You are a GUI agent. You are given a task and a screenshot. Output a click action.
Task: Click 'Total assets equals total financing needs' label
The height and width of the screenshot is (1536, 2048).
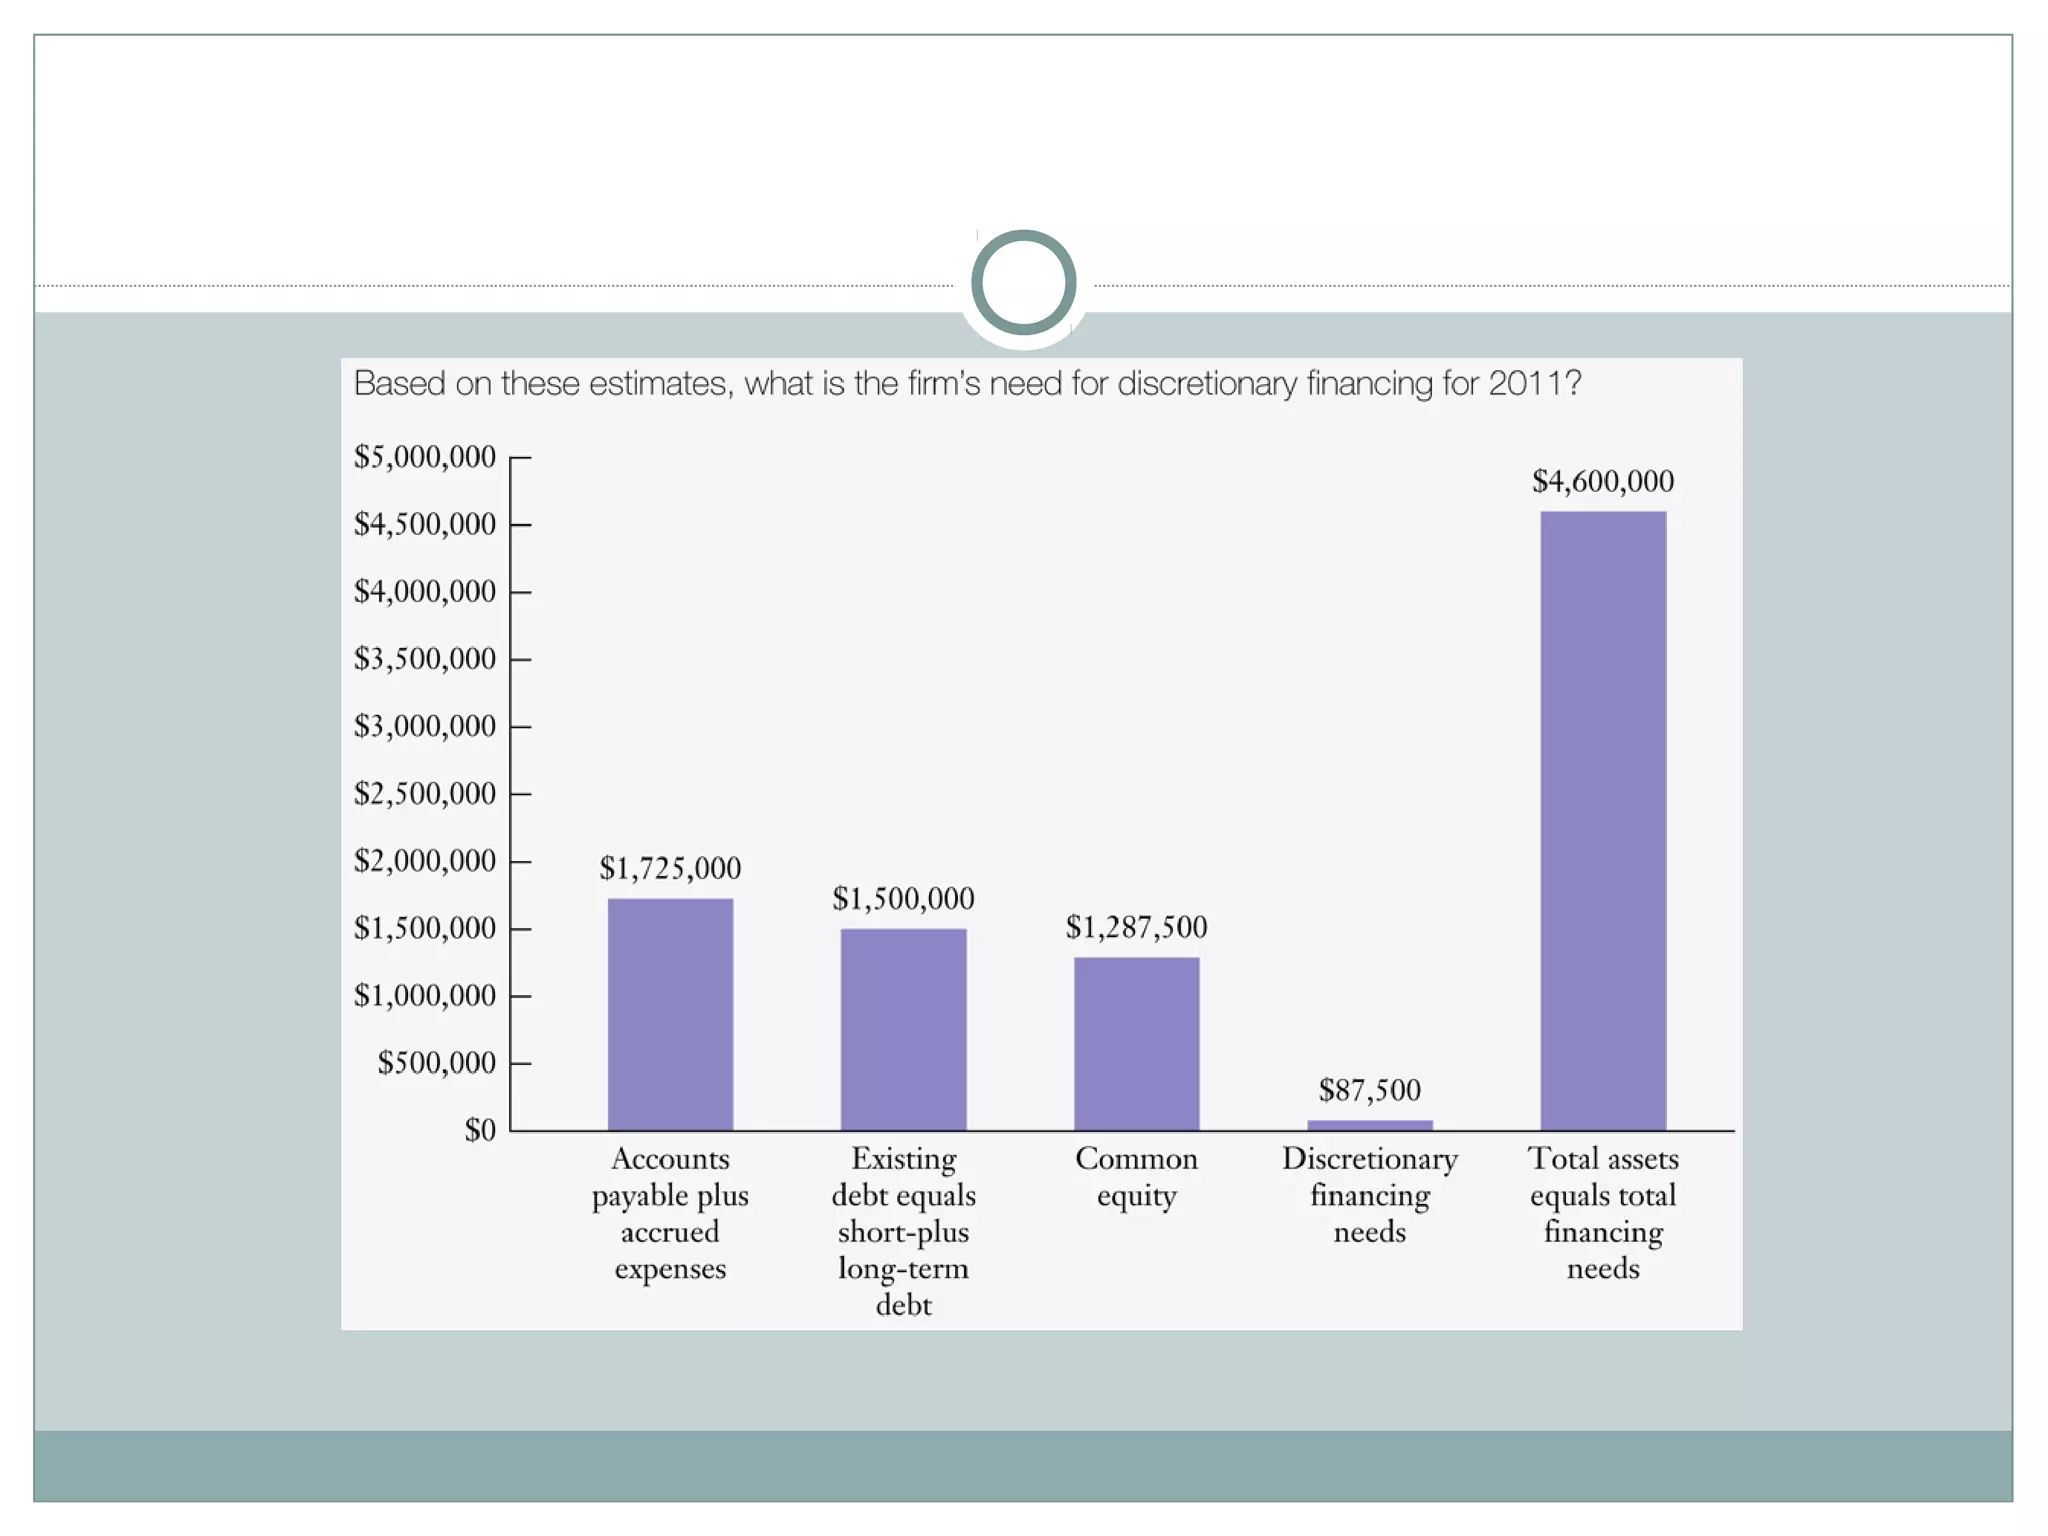1603,1213
